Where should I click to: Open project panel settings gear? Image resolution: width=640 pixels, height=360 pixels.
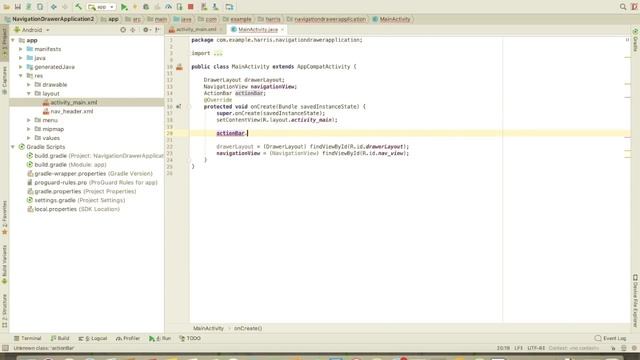pyautogui.click(x=146, y=30)
